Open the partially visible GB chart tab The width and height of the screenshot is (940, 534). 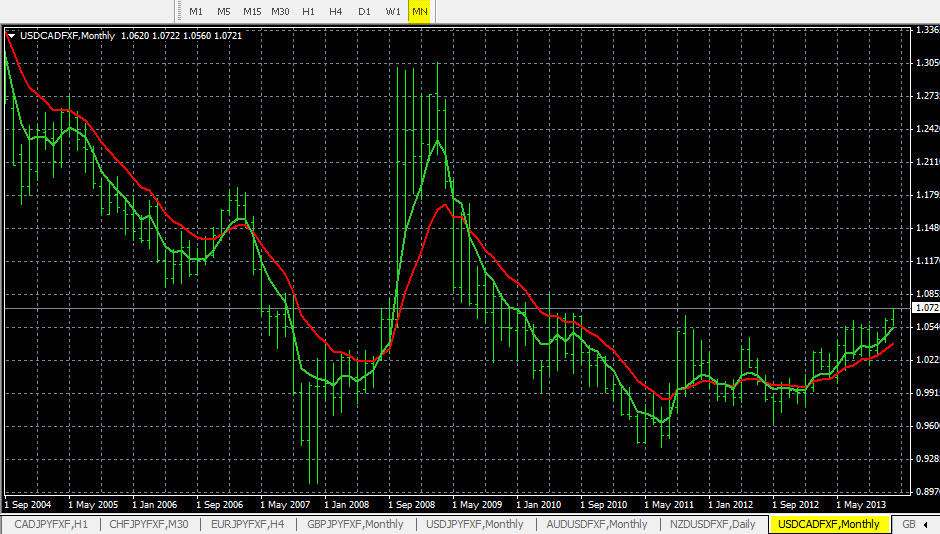click(908, 524)
